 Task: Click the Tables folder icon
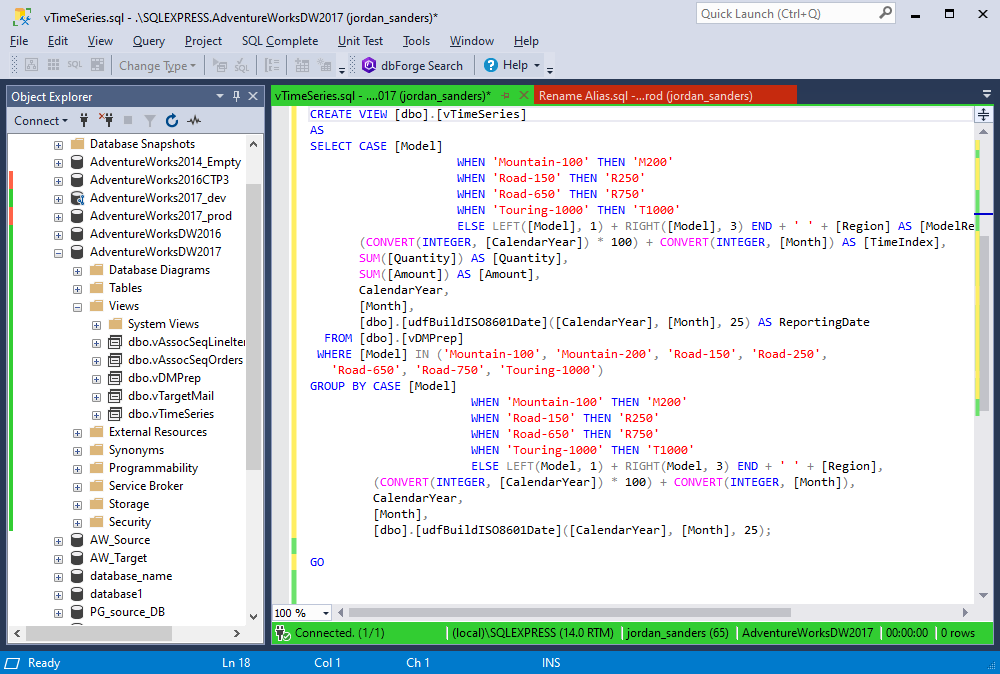97,288
